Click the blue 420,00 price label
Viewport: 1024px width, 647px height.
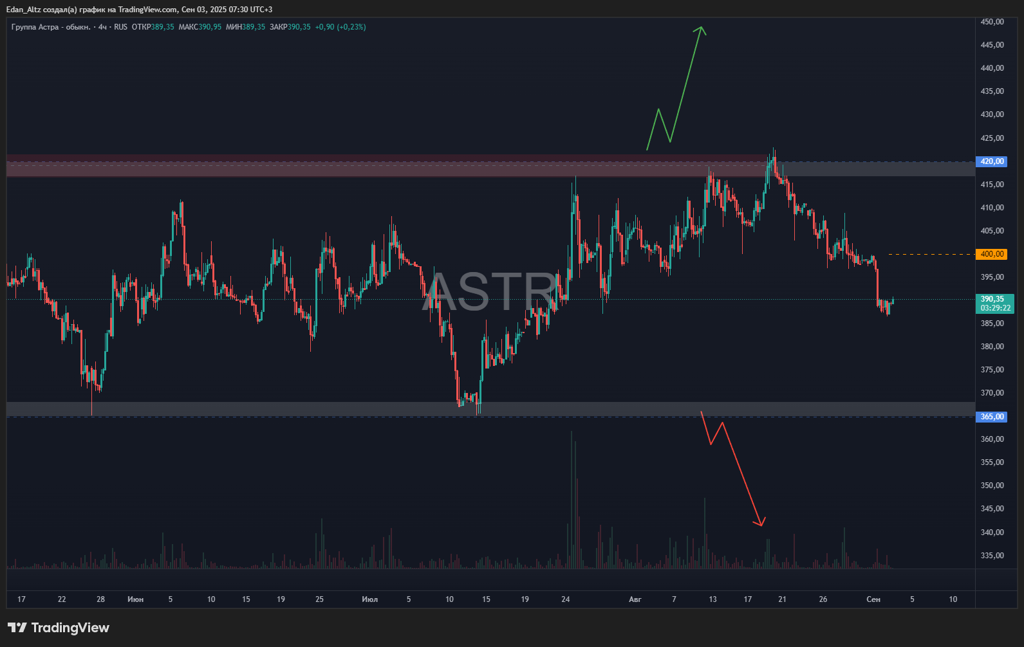[992, 161]
